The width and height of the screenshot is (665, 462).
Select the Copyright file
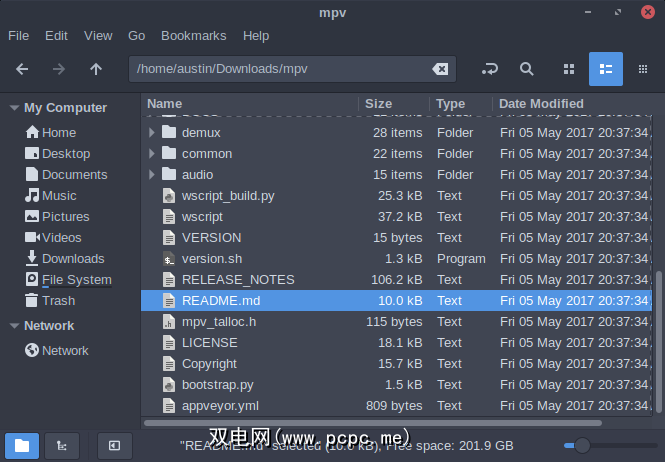coord(397,364)
